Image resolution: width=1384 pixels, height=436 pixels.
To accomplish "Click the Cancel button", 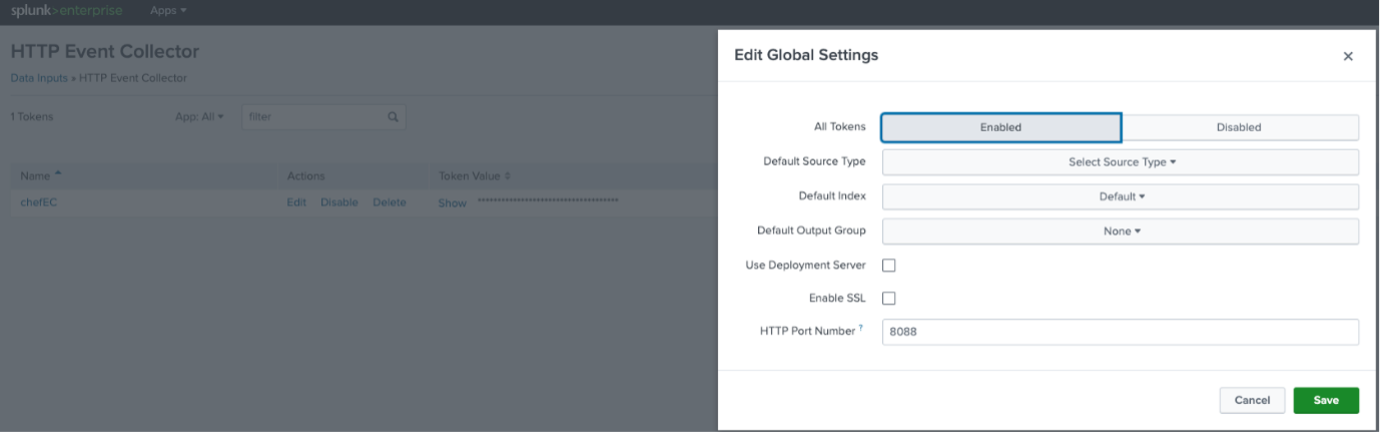I will click(1251, 400).
